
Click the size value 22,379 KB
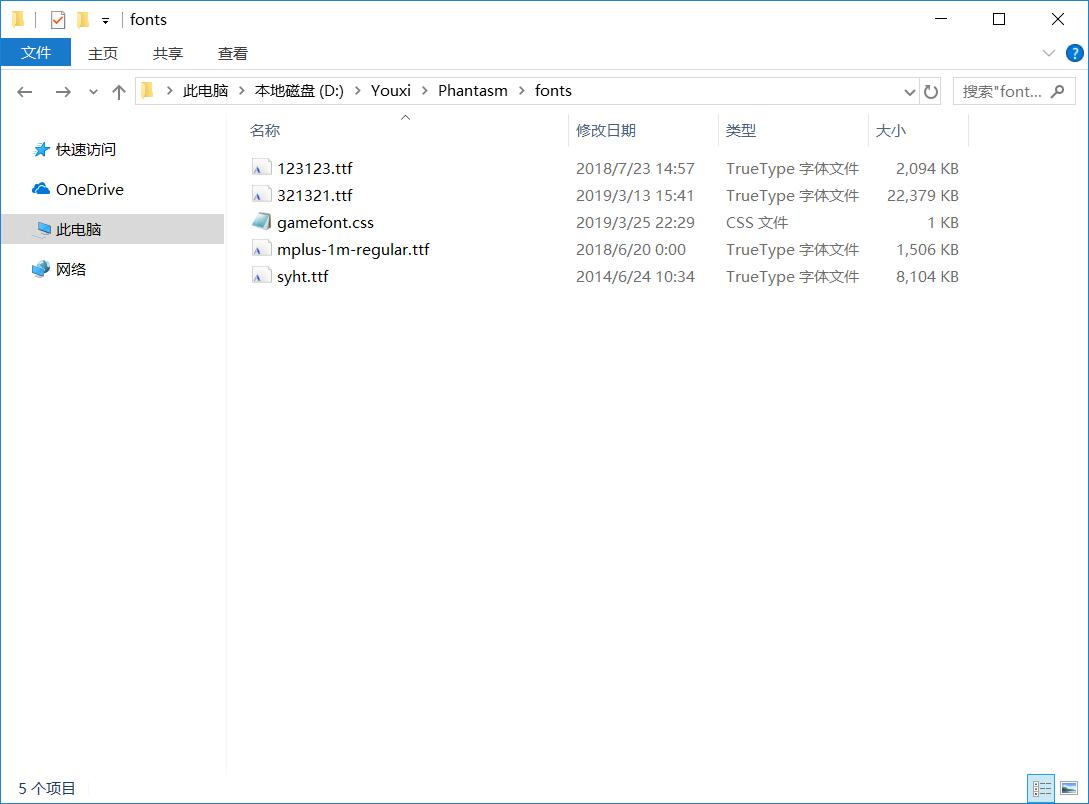pyautogui.click(x=922, y=196)
